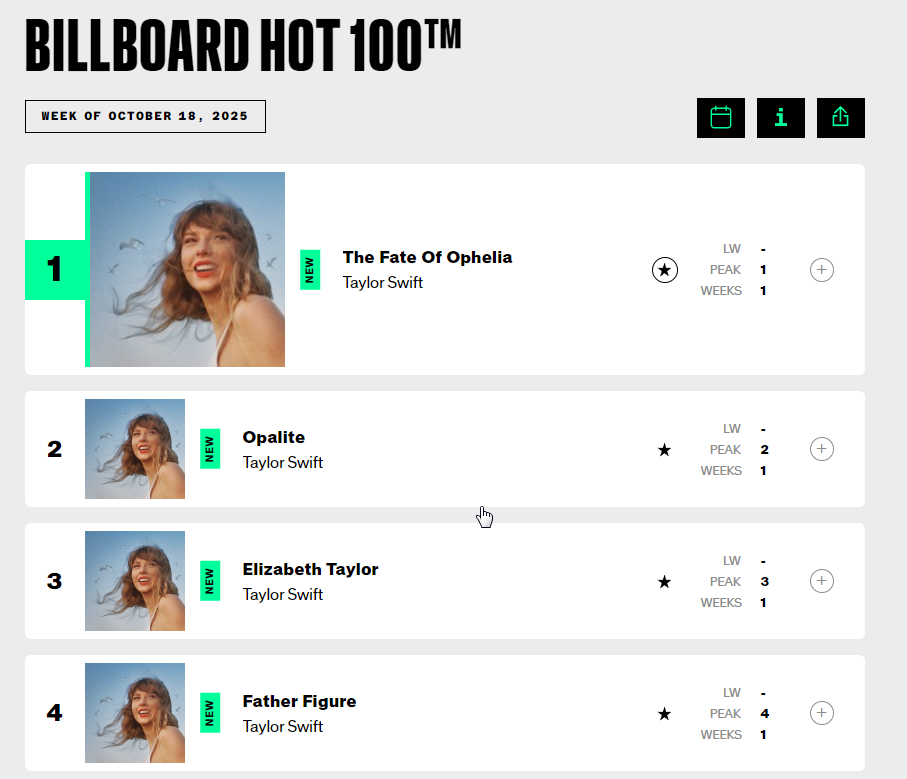Open the Elizabeth Taylor song title
This screenshot has height=779, width=907.
point(310,569)
